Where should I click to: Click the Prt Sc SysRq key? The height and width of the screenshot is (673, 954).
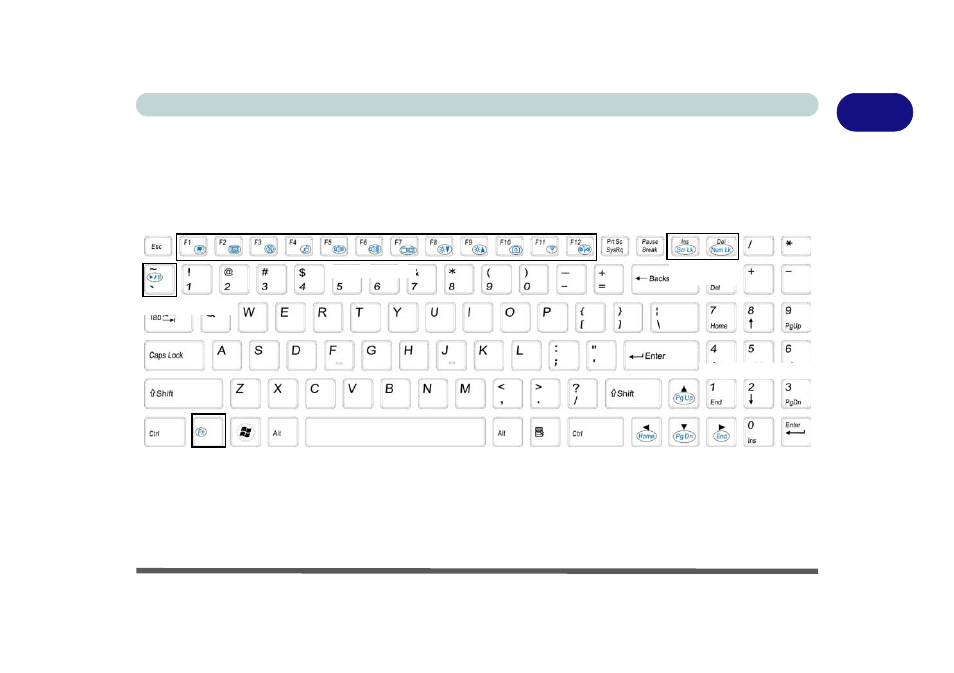pos(615,246)
